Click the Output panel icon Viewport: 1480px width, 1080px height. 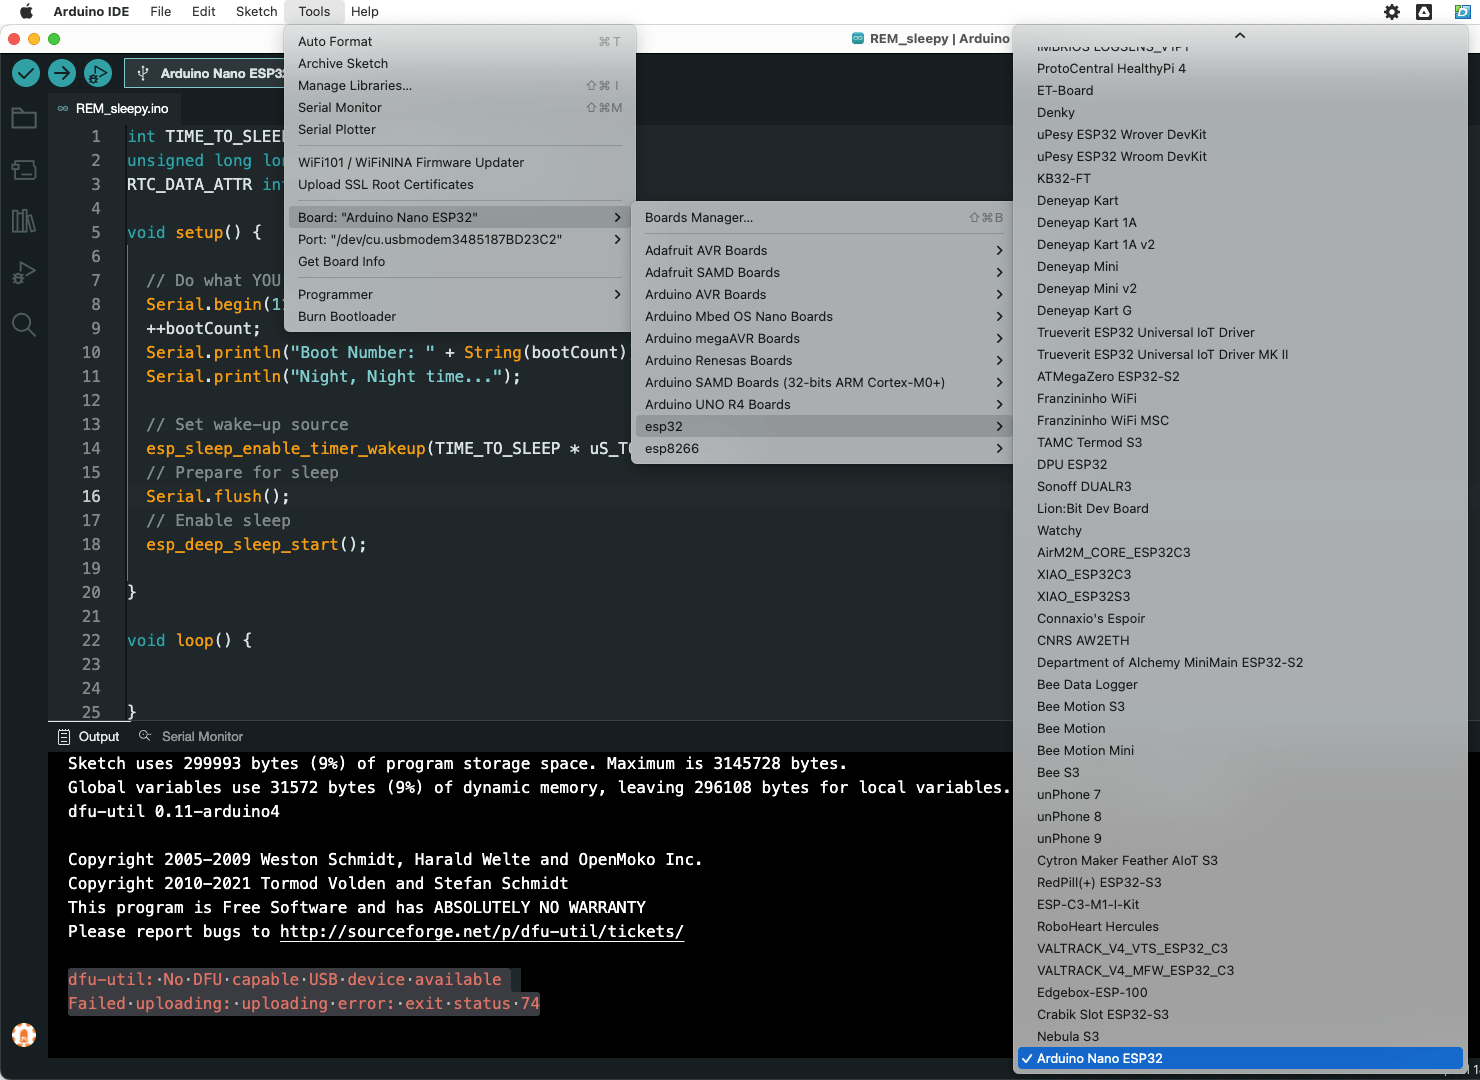click(64, 737)
